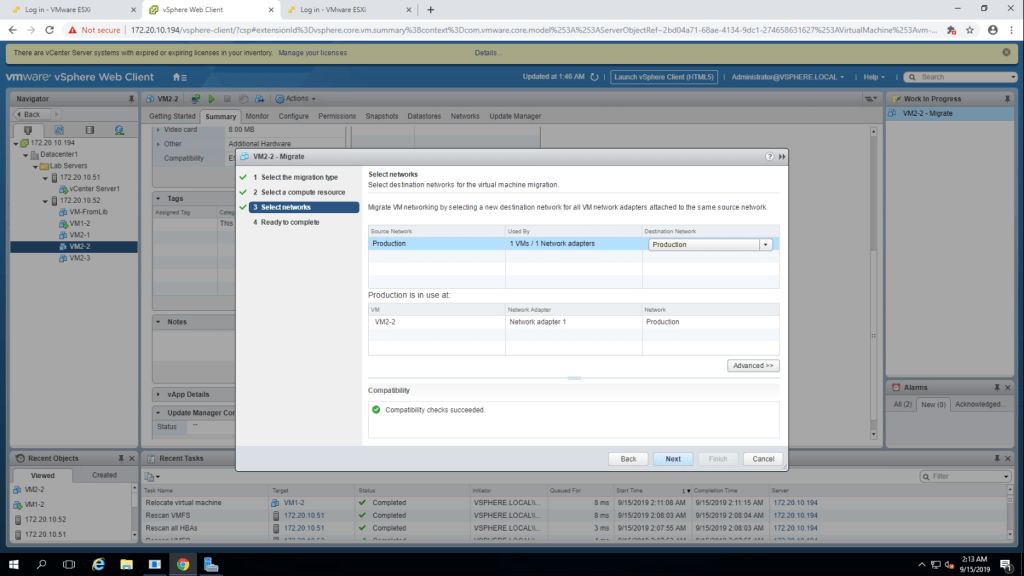
Task: Click the vSphere home menu icon
Action: [x=180, y=77]
